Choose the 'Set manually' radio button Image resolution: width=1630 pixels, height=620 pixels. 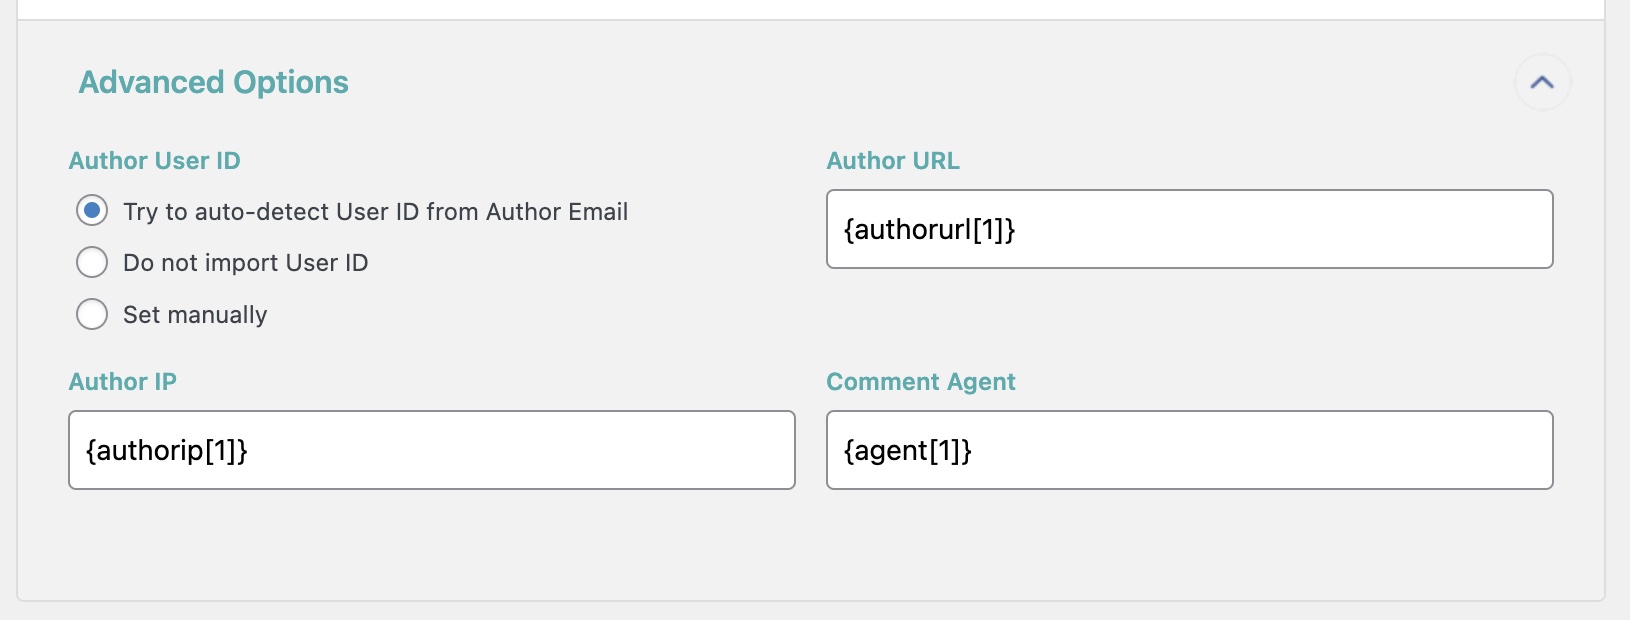pos(92,315)
